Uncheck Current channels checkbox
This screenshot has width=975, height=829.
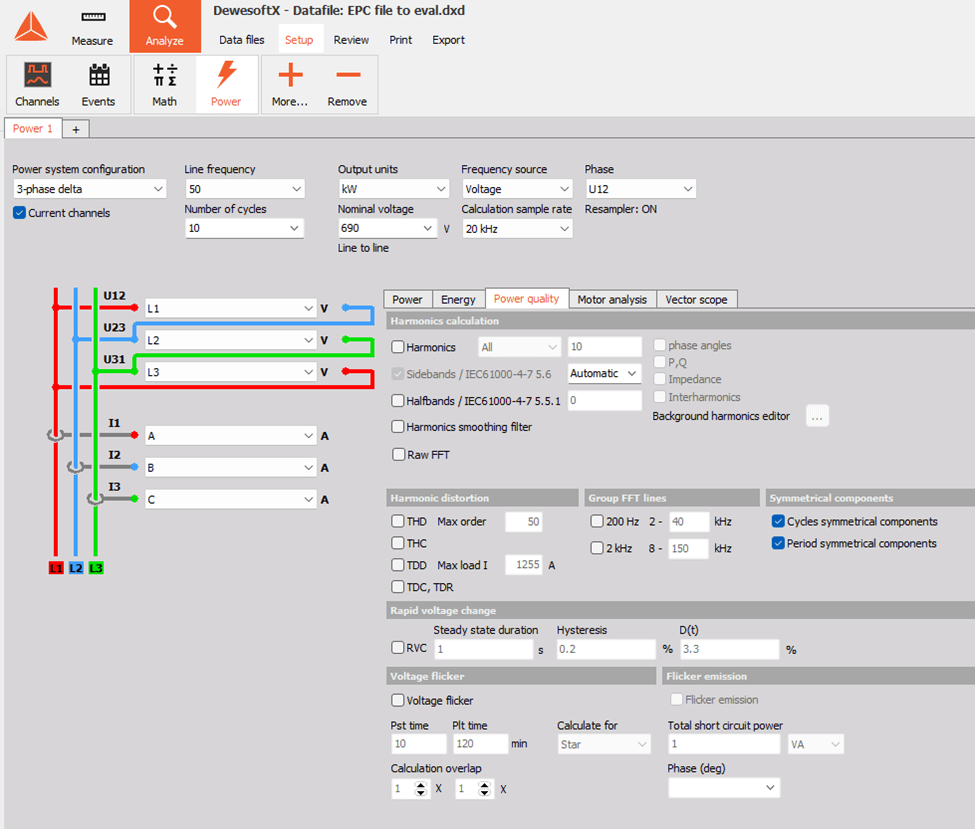click(19, 213)
